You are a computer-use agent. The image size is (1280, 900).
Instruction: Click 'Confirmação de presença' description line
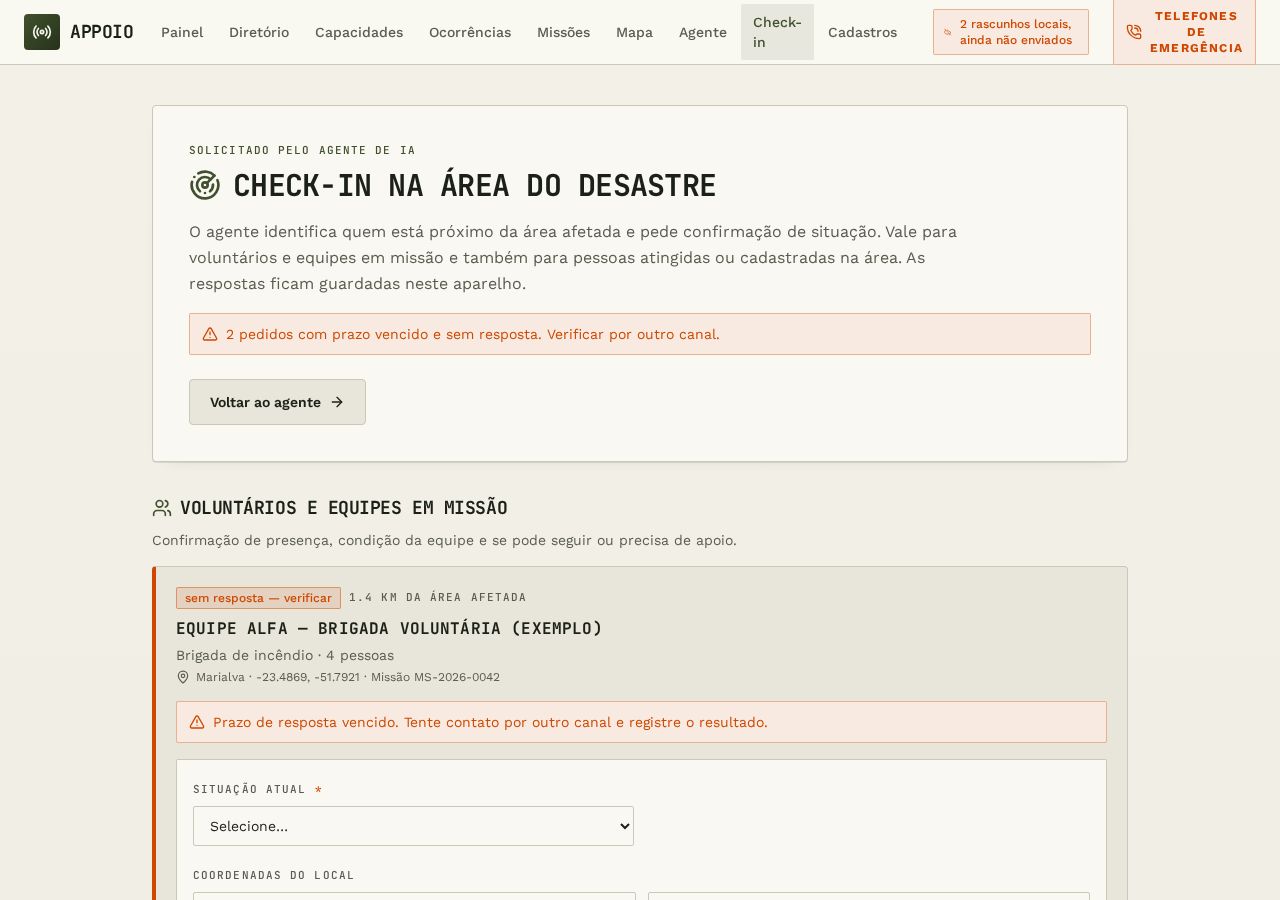[444, 540]
